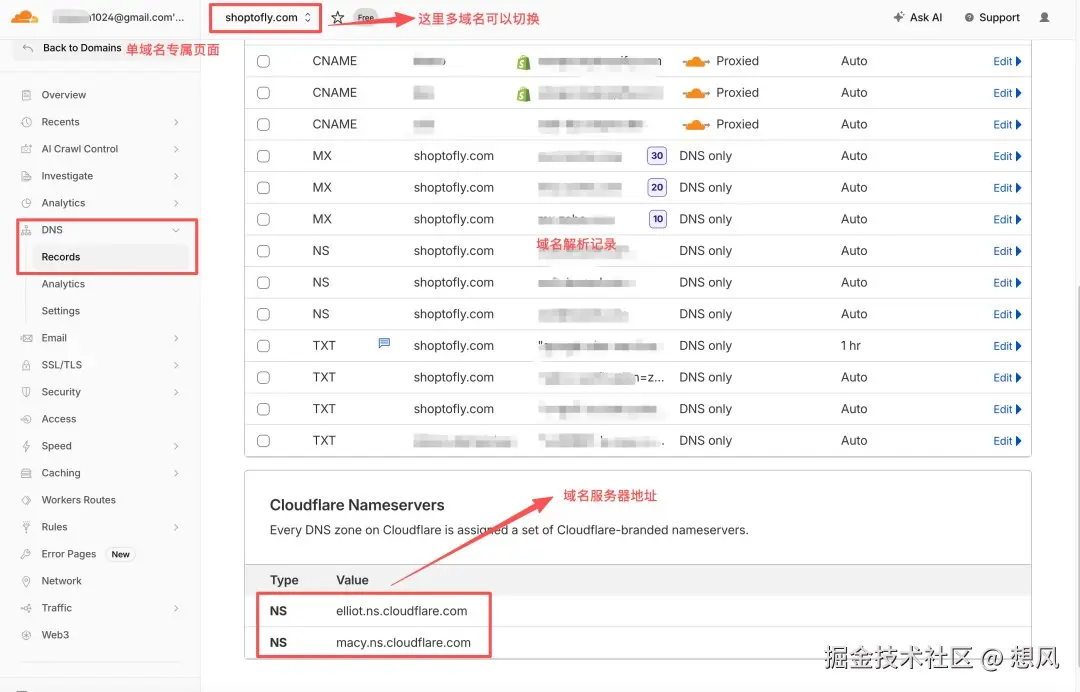Expand the SSL/TLS section

pyautogui.click(x=176, y=365)
